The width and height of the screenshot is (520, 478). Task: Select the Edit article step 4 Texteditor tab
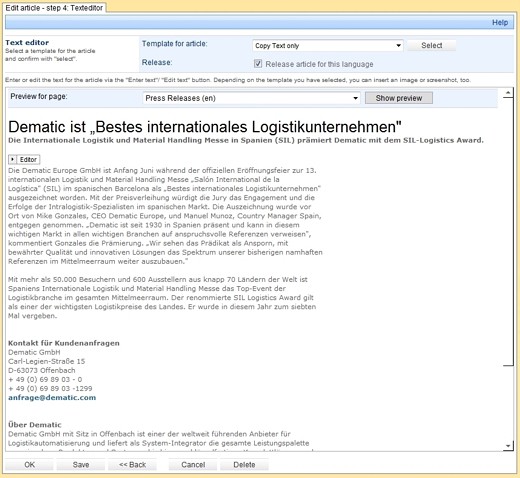[54, 8]
